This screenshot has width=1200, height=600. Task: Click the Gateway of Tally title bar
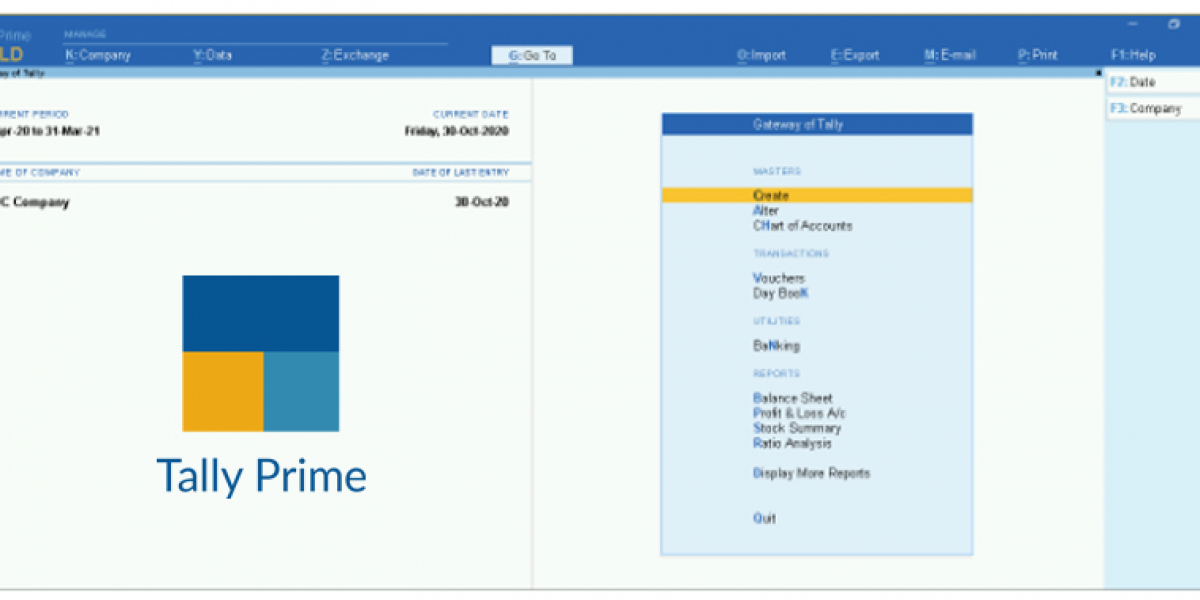click(817, 124)
